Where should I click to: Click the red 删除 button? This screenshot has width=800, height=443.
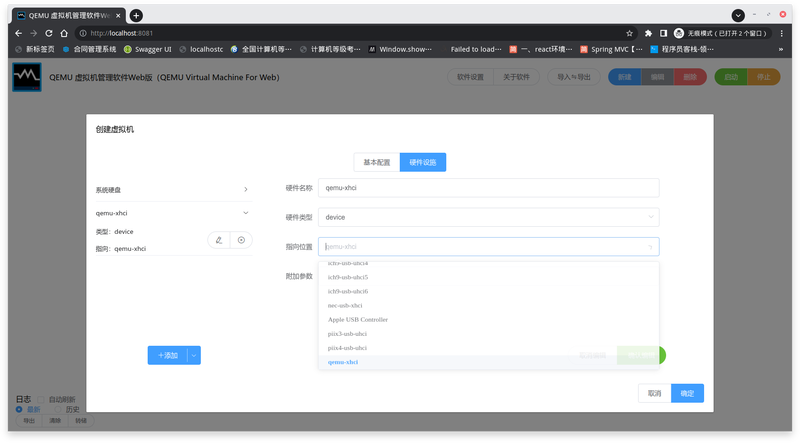[690, 77]
